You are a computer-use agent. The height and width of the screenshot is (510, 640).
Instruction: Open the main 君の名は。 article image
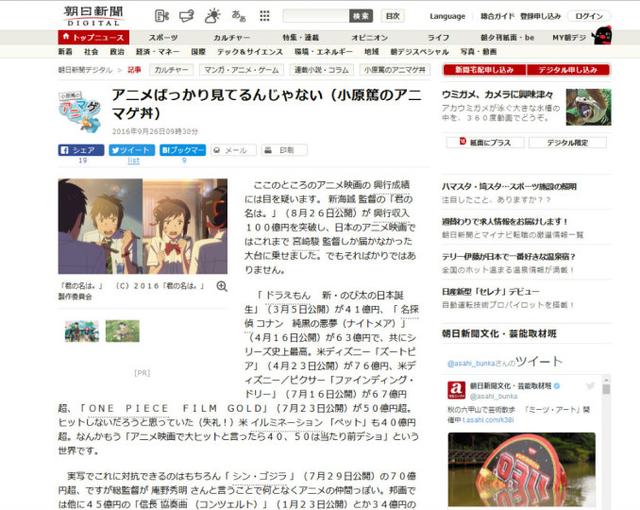pos(143,226)
